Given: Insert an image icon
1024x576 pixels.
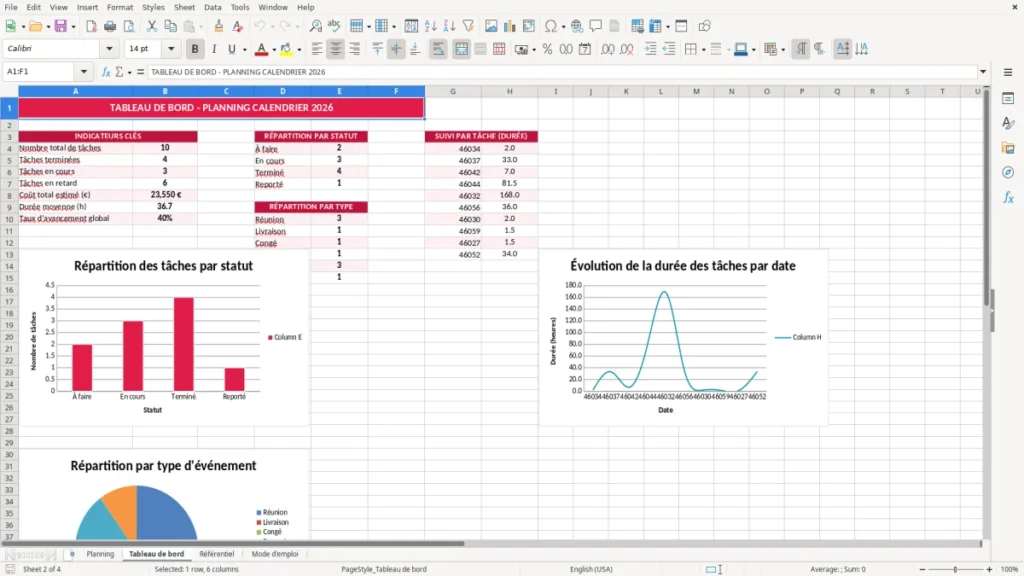Looking at the screenshot, I should click(x=491, y=26).
